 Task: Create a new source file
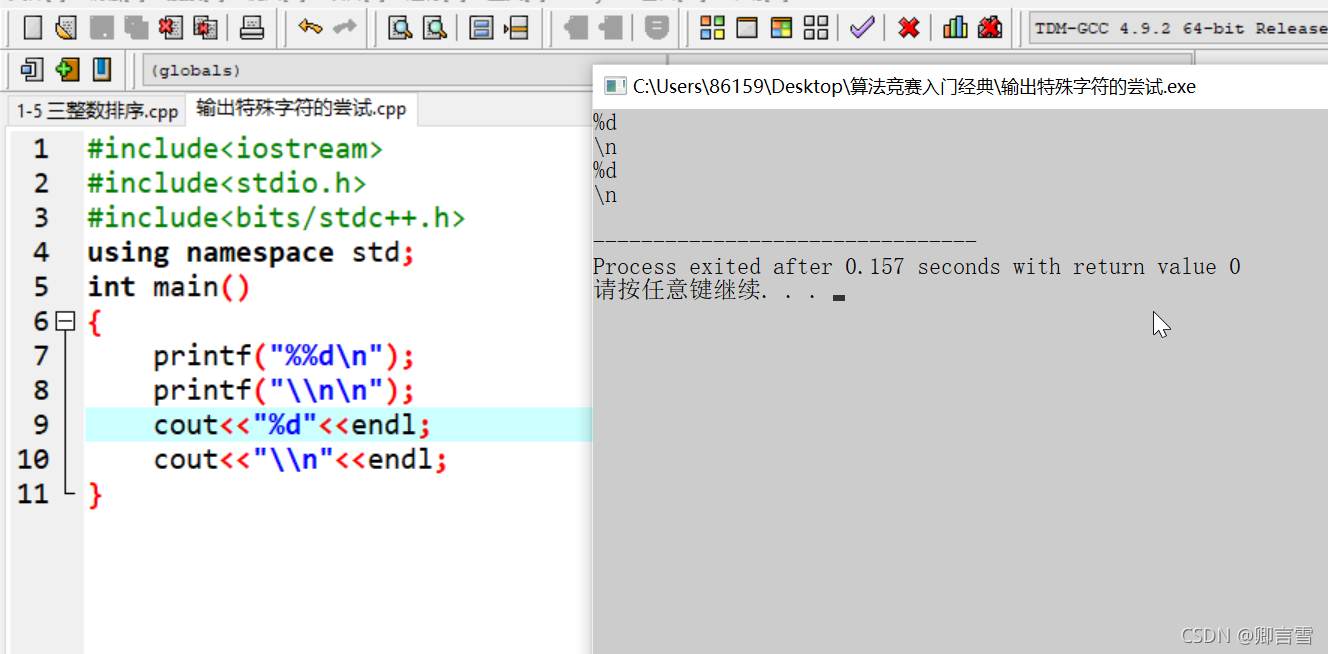click(33, 28)
